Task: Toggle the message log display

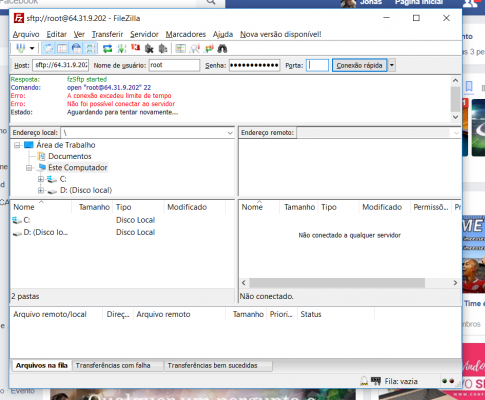Action: pos(48,48)
